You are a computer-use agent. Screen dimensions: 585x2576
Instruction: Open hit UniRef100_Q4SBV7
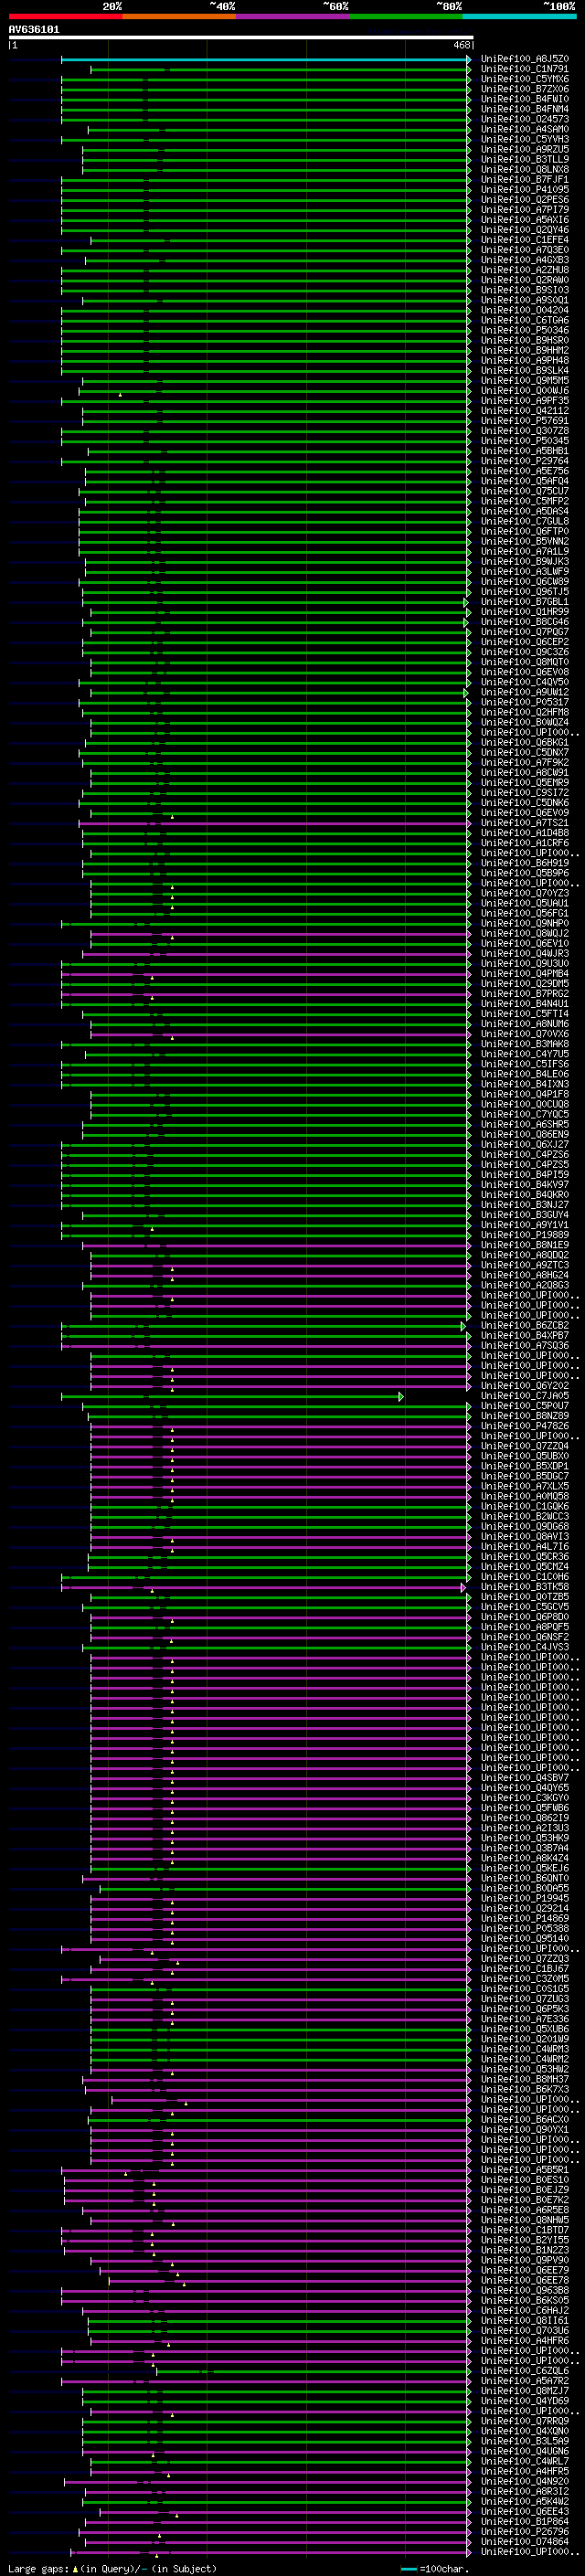(525, 1778)
